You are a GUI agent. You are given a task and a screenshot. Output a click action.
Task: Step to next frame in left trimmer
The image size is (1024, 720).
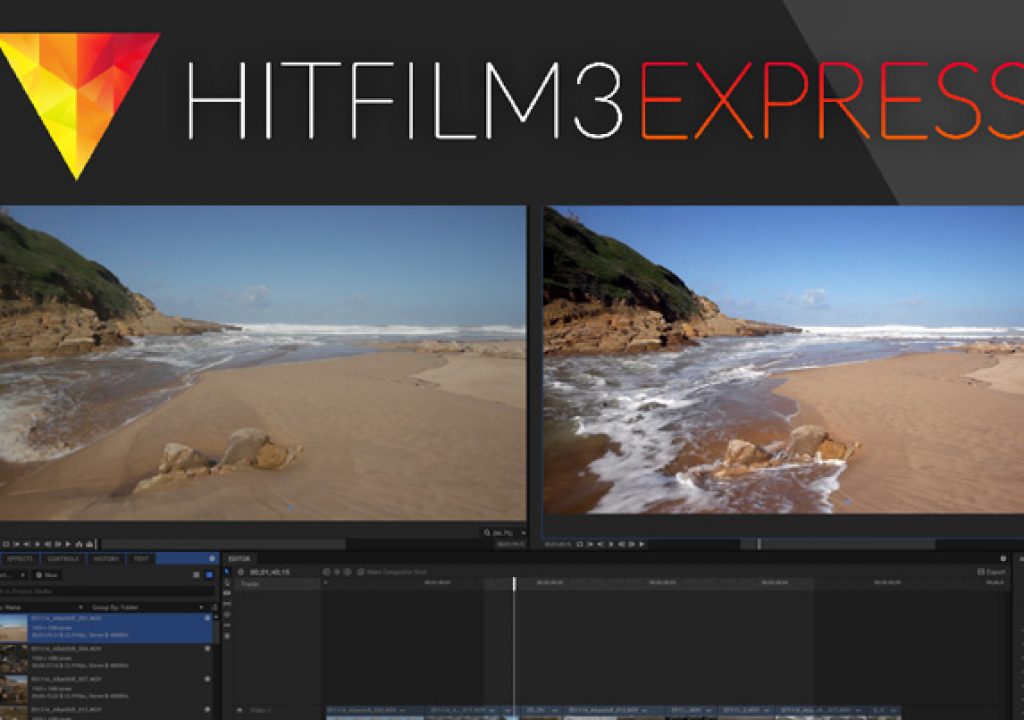(x=57, y=544)
